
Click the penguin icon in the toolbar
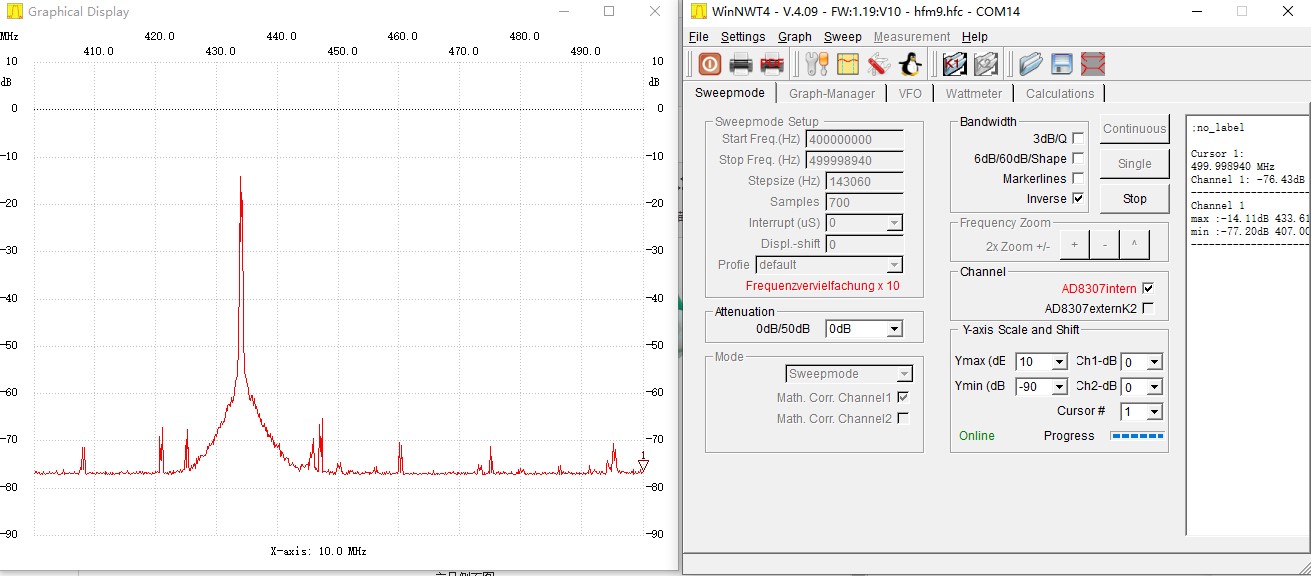pos(910,64)
